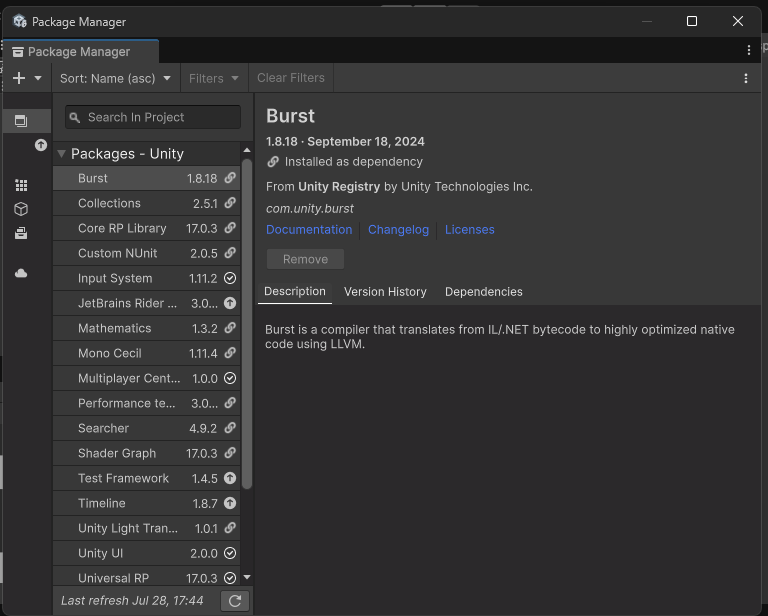Open the Services cloud icon

click(x=21, y=273)
